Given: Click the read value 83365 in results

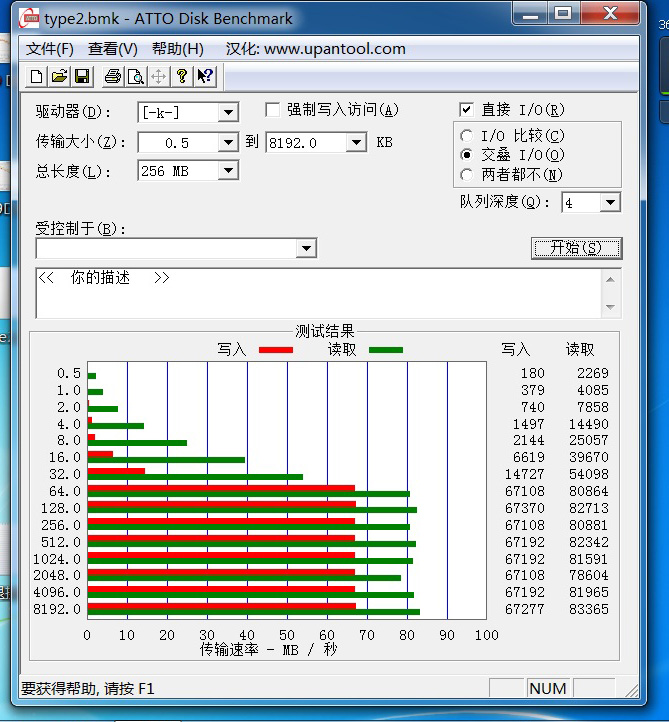Looking at the screenshot, I should pyautogui.click(x=589, y=609).
